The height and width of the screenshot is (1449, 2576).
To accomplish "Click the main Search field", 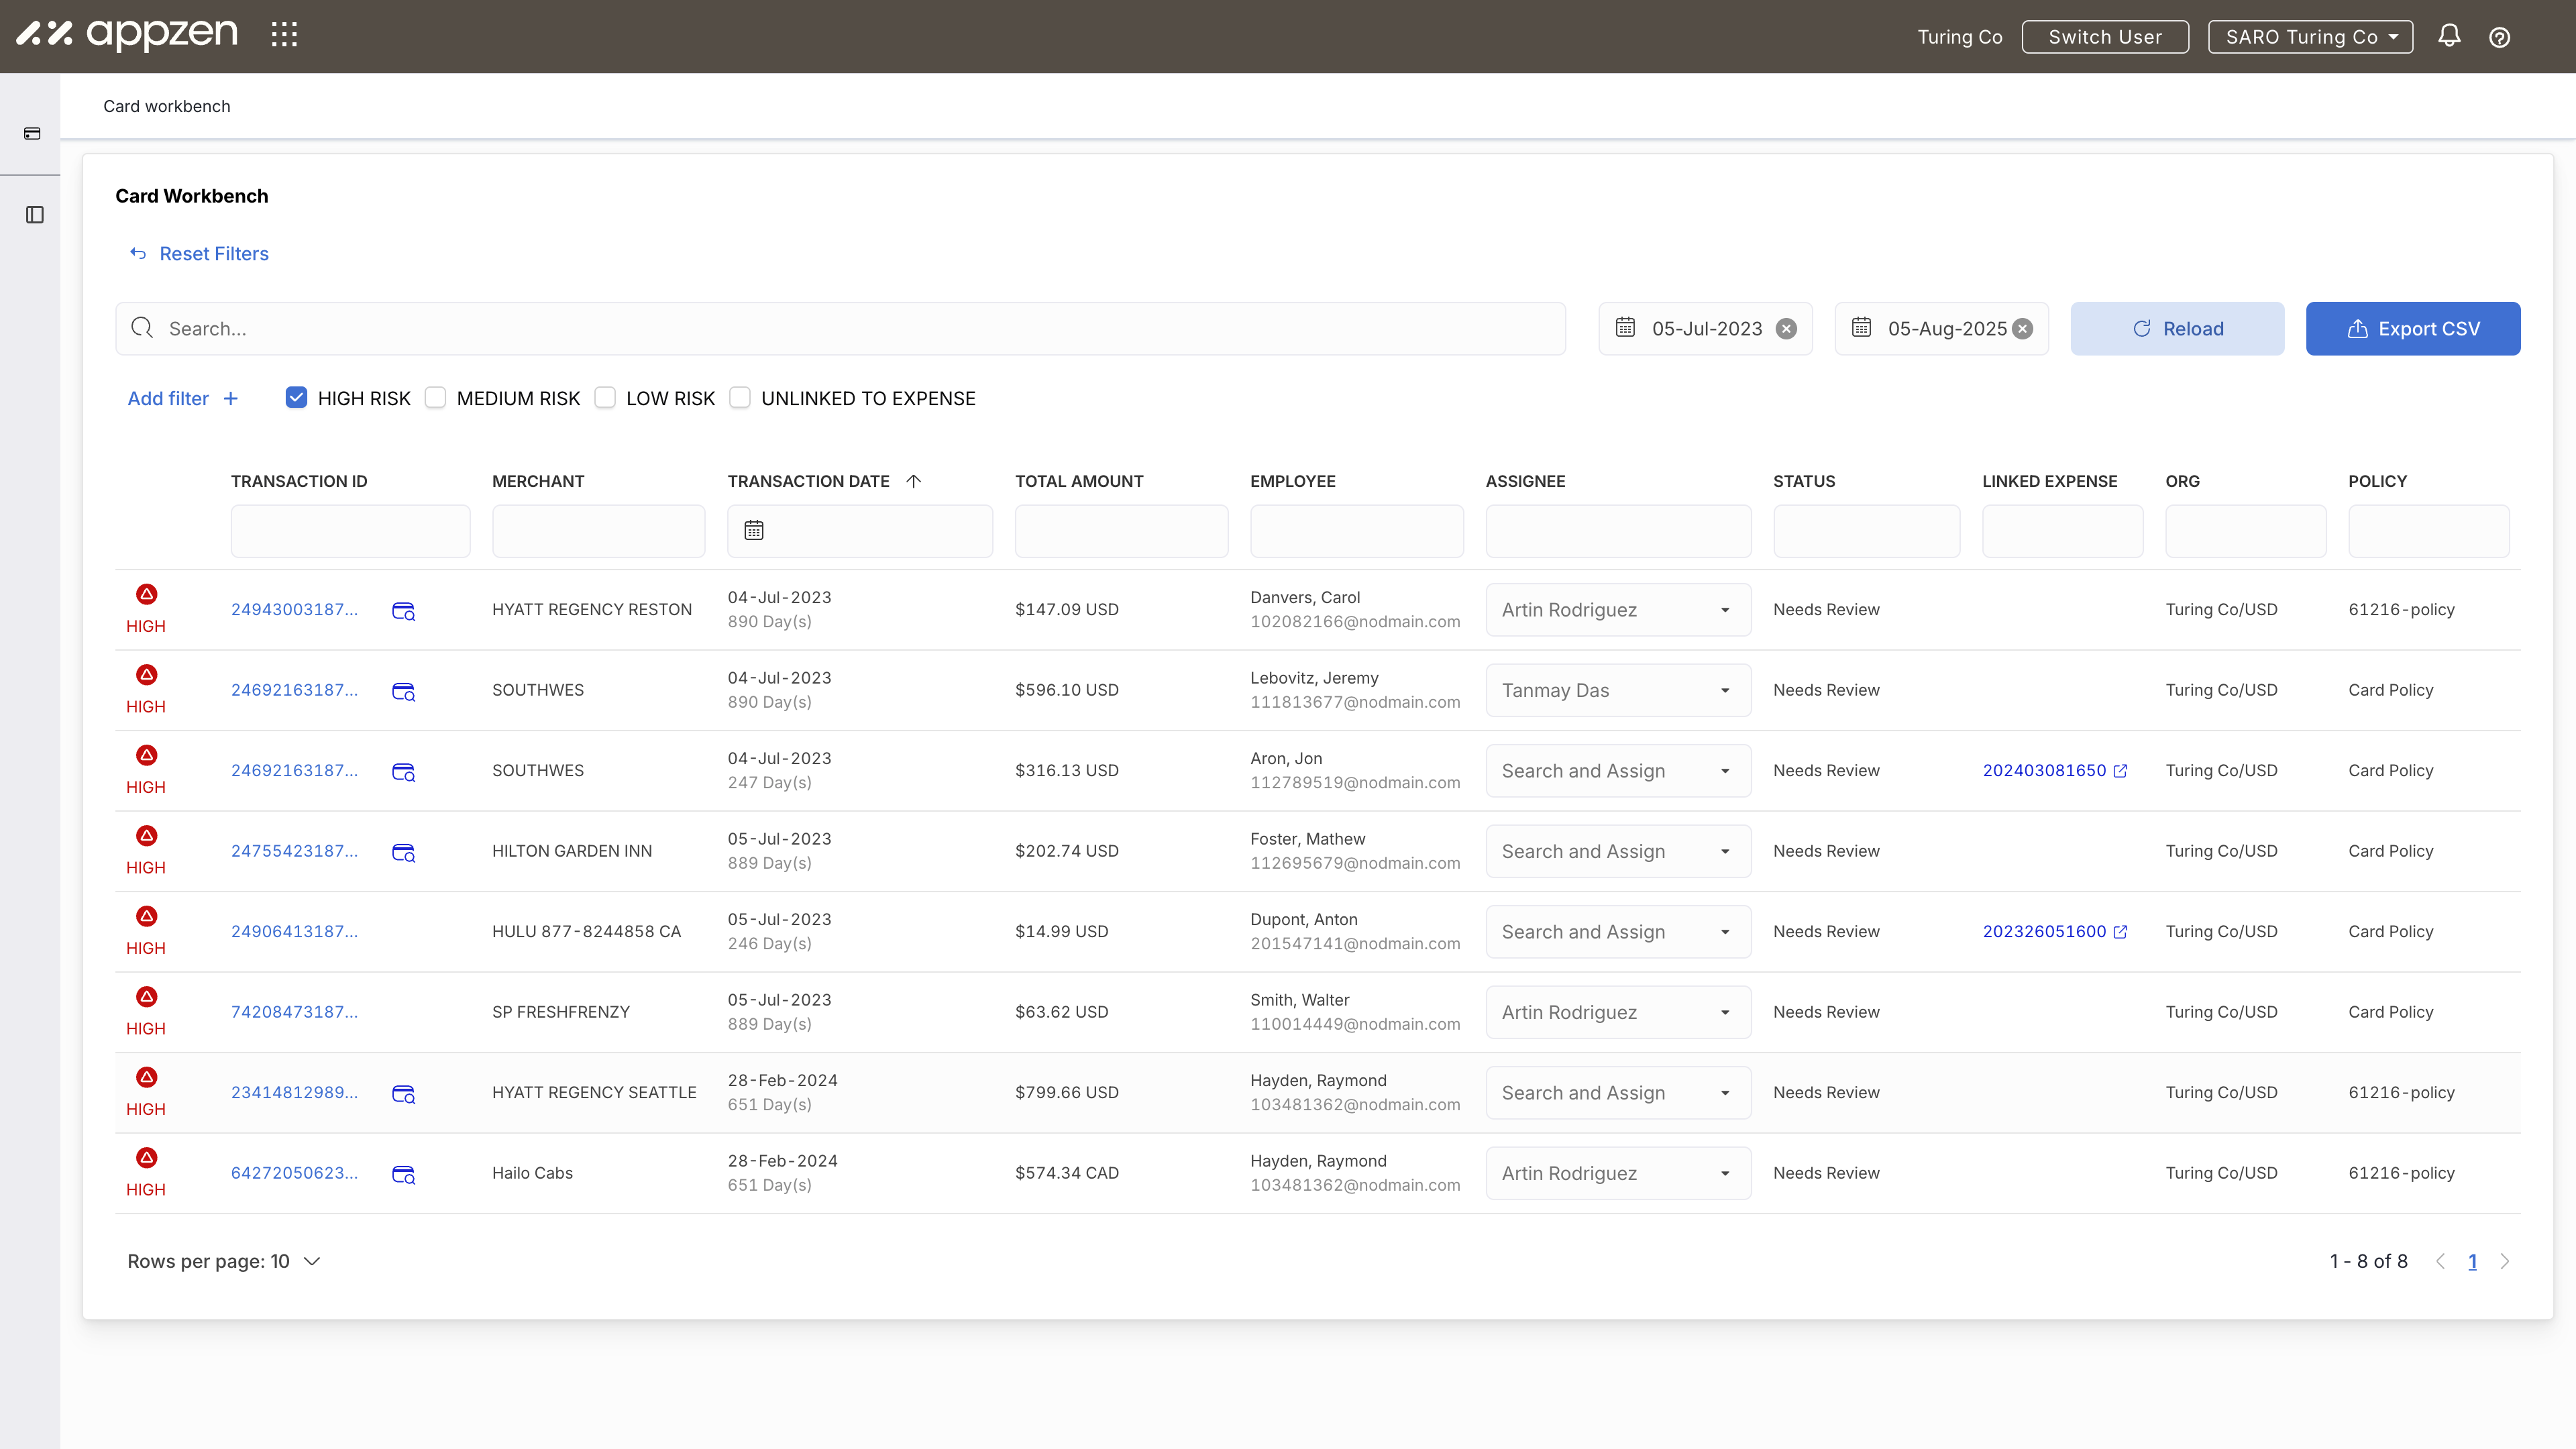I will 840,329.
